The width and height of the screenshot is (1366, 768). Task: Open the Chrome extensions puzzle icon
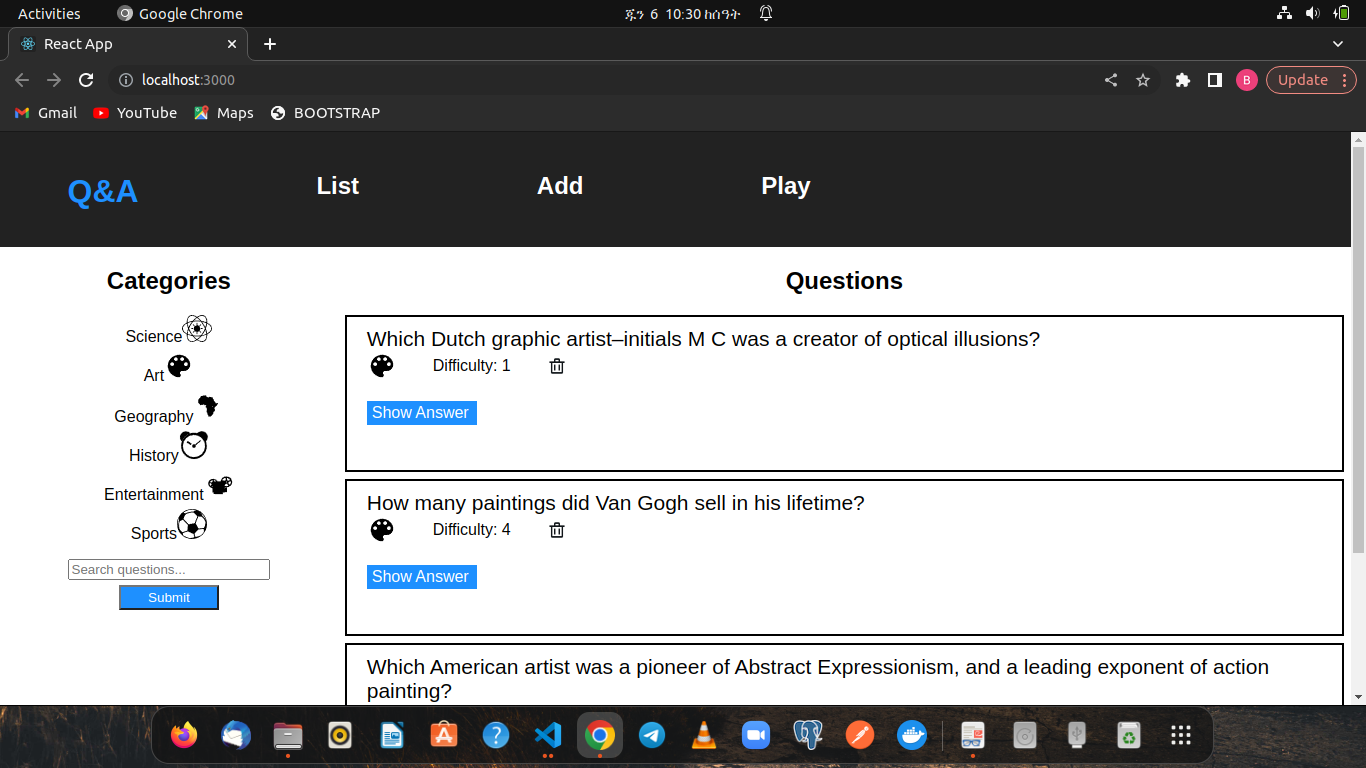(x=1183, y=80)
